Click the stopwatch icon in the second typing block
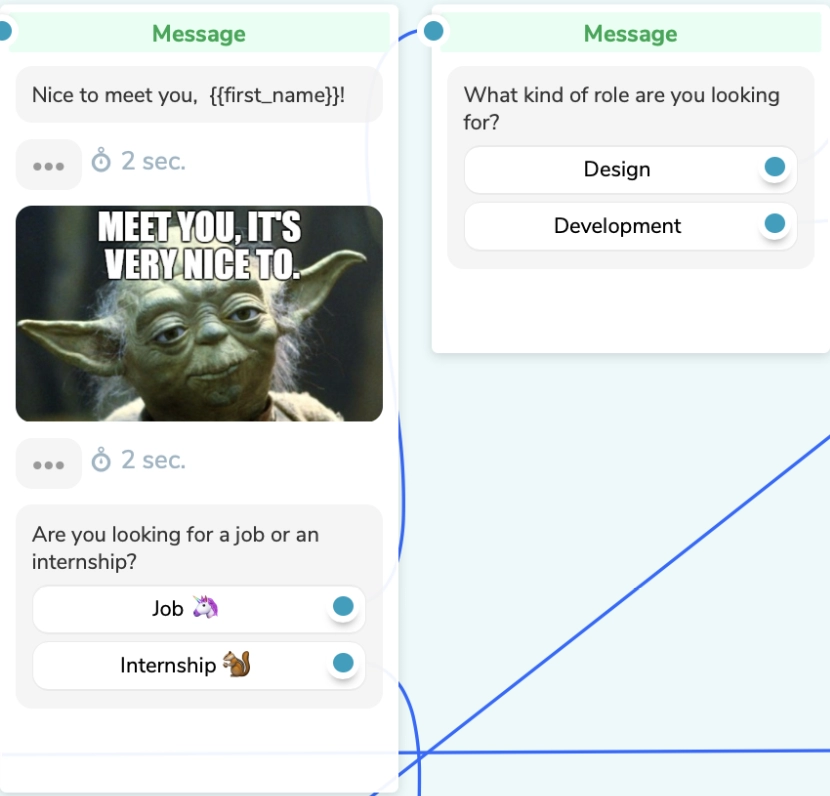Image resolution: width=830 pixels, height=796 pixels. click(105, 460)
